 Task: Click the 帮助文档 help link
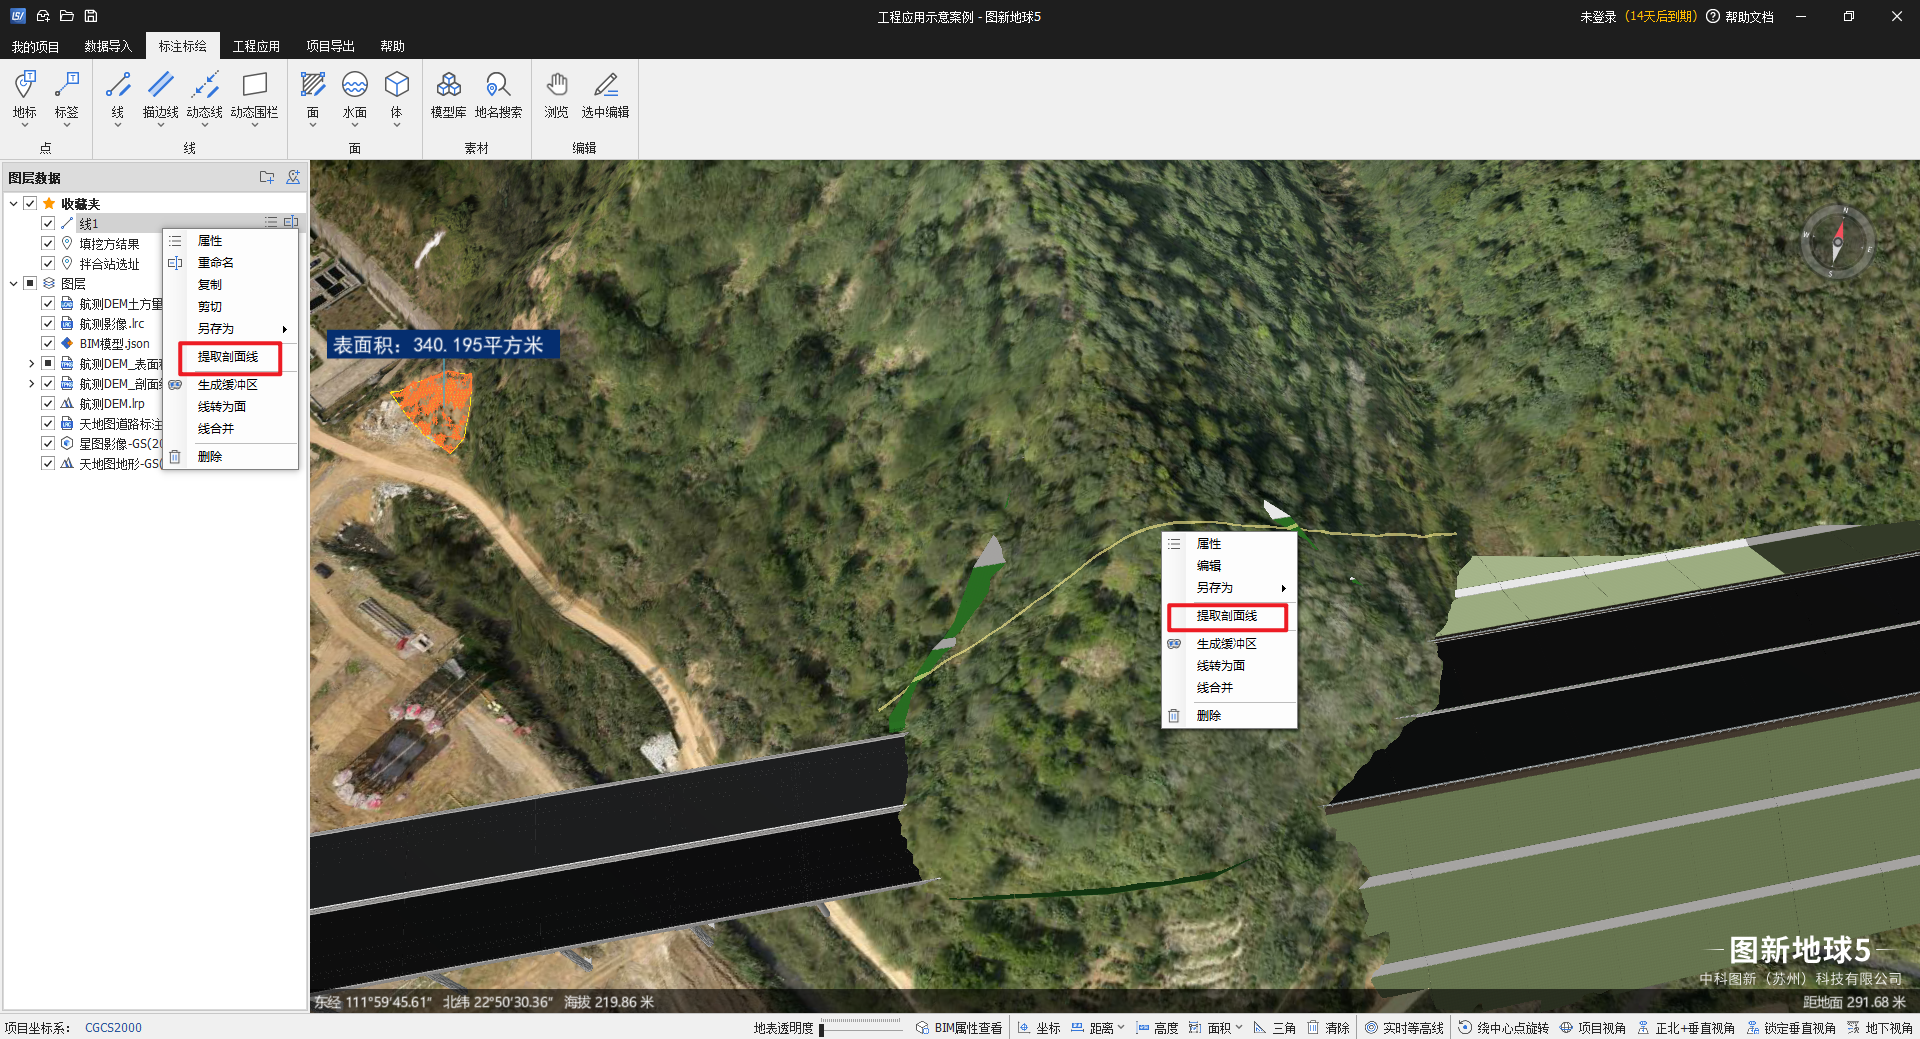1748,17
